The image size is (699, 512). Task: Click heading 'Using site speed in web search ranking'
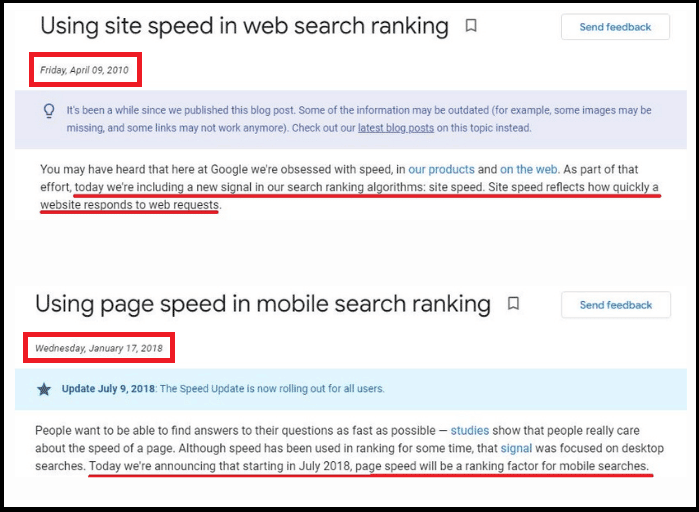pos(244,26)
